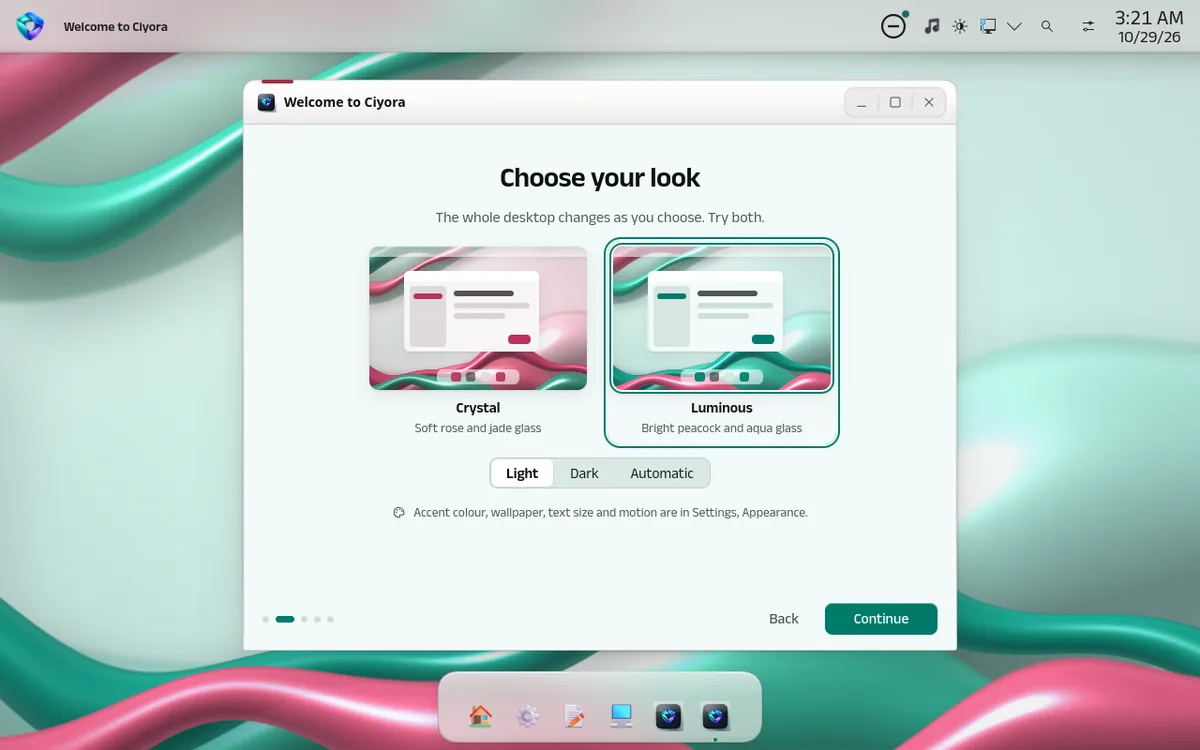Close the Welcome to Ciyora window
The height and width of the screenshot is (750, 1200).
[929, 102]
